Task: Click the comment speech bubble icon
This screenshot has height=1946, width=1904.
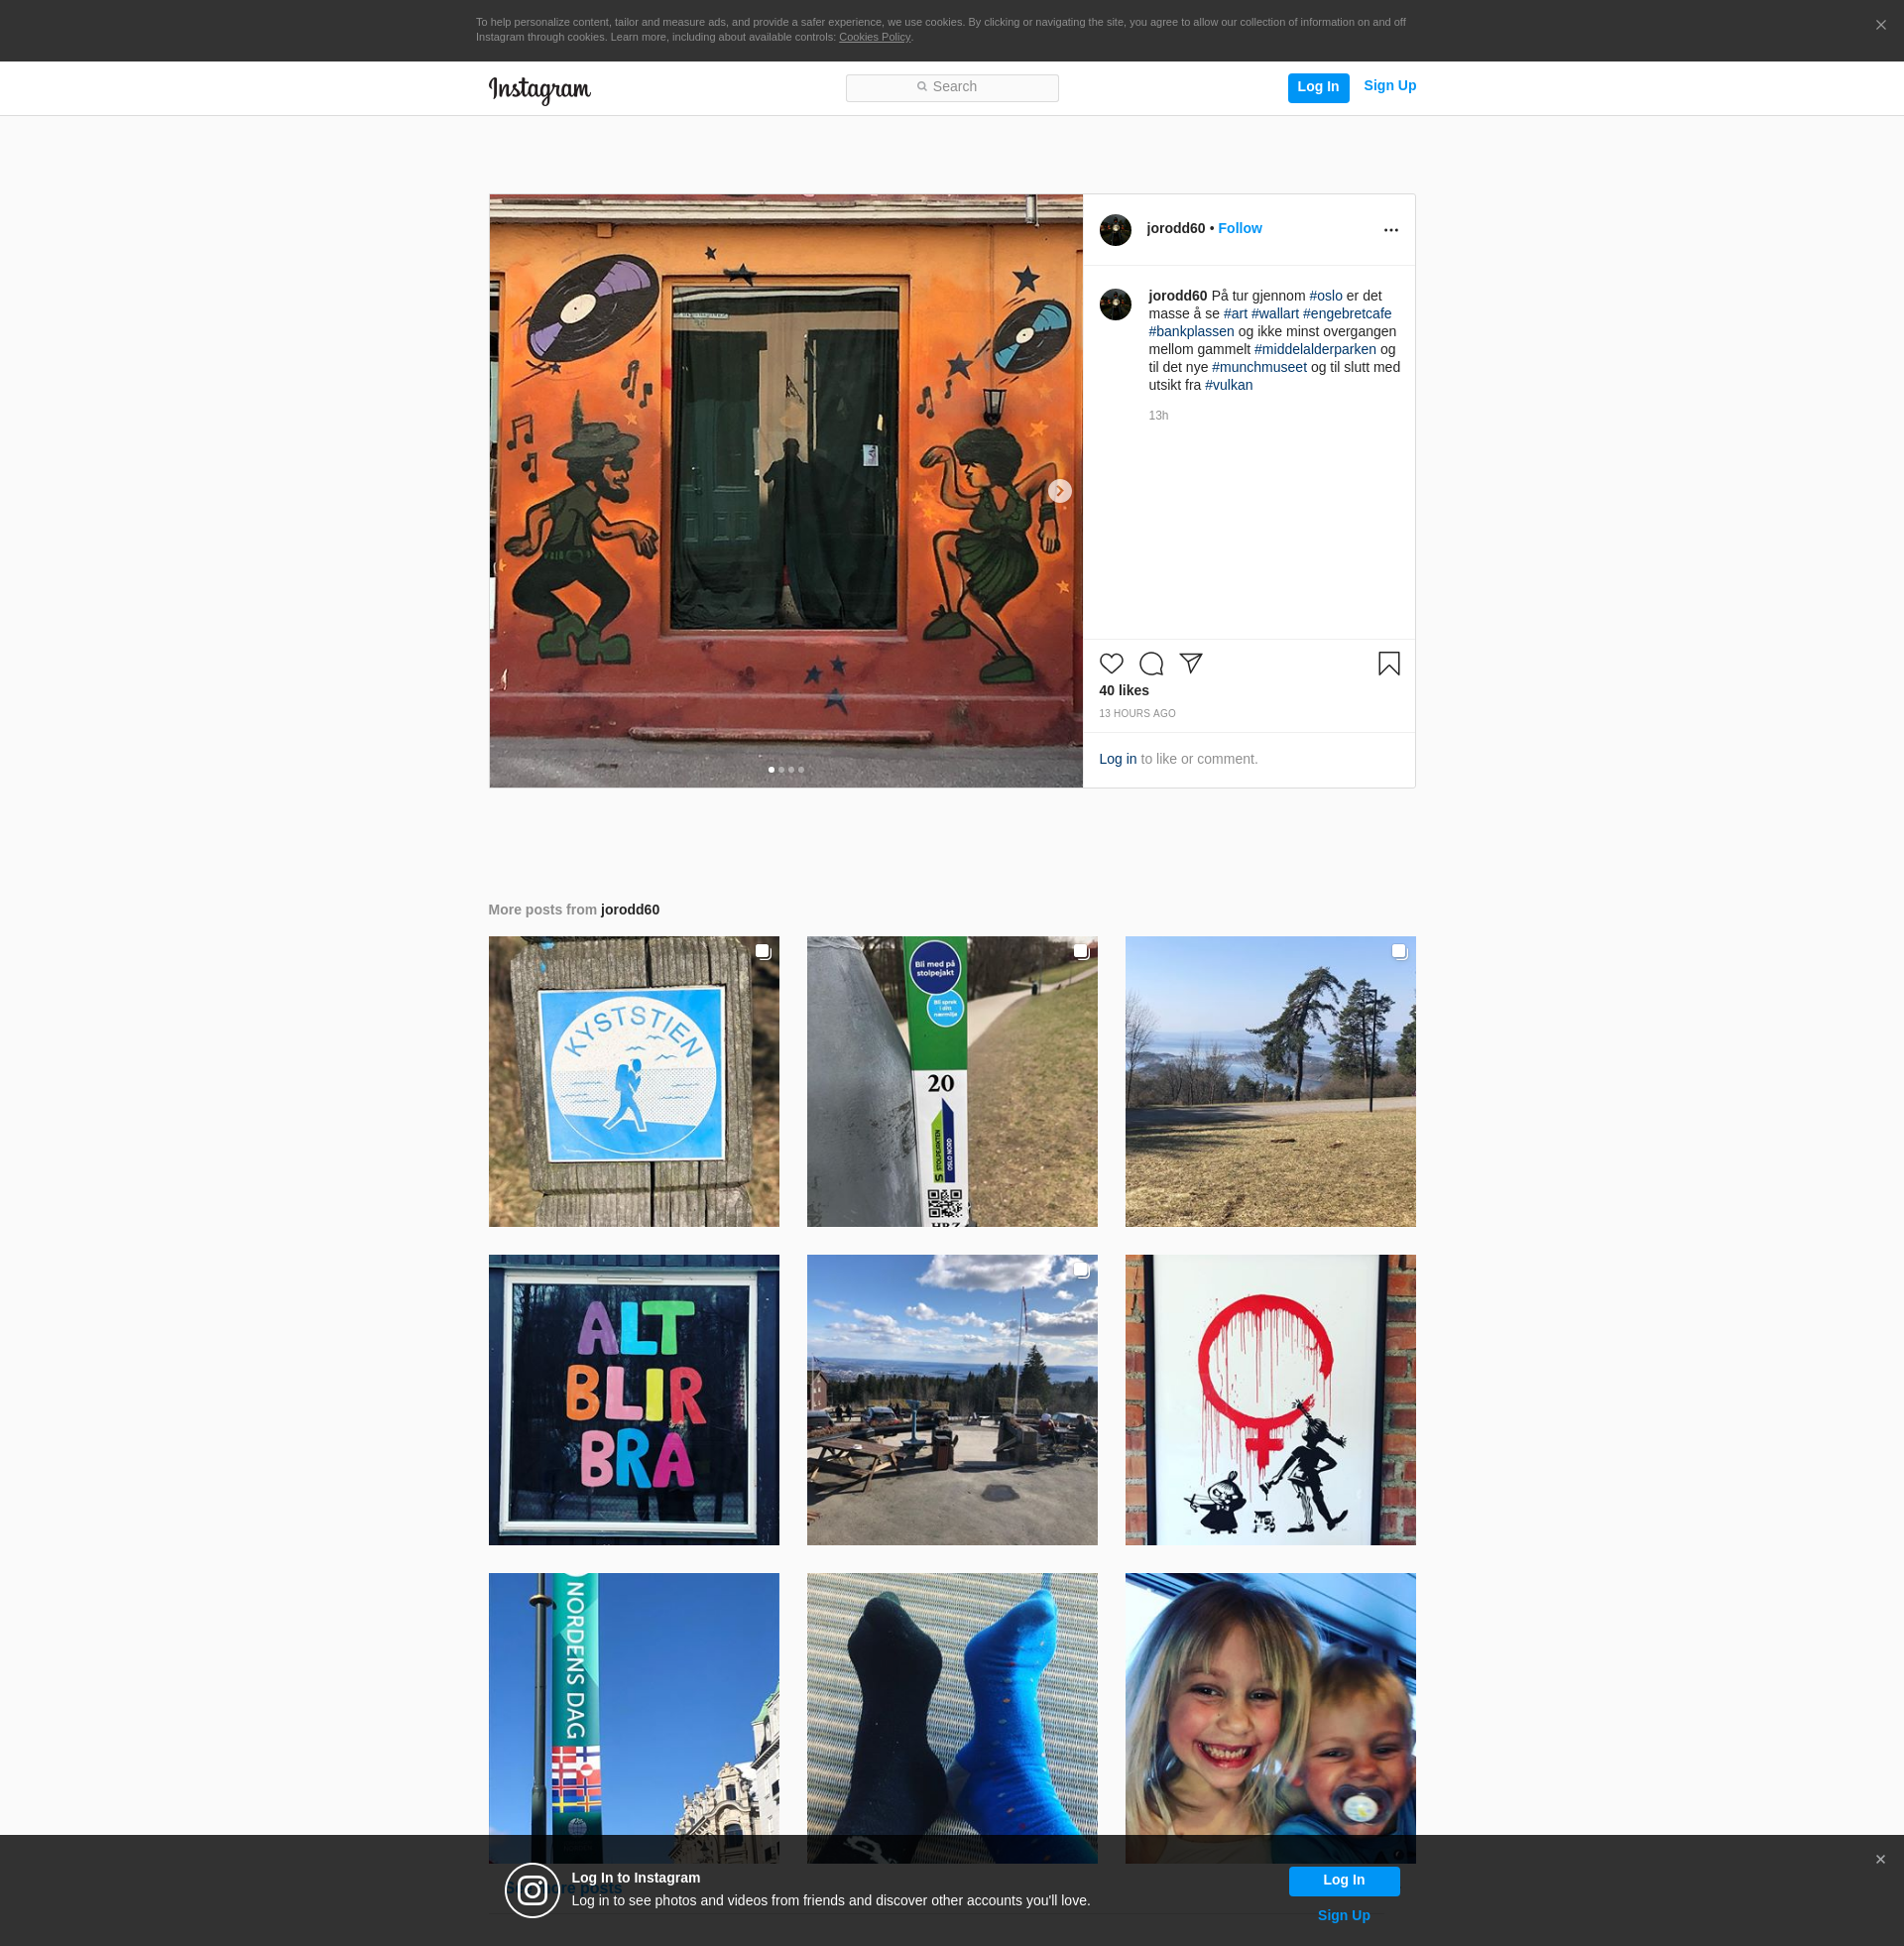Action: [1151, 664]
